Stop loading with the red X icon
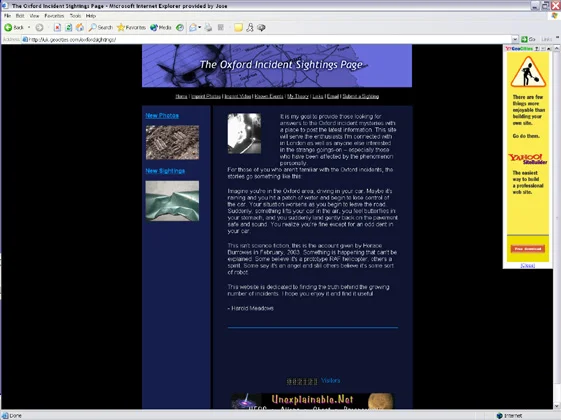 pyautogui.click(x=57, y=28)
